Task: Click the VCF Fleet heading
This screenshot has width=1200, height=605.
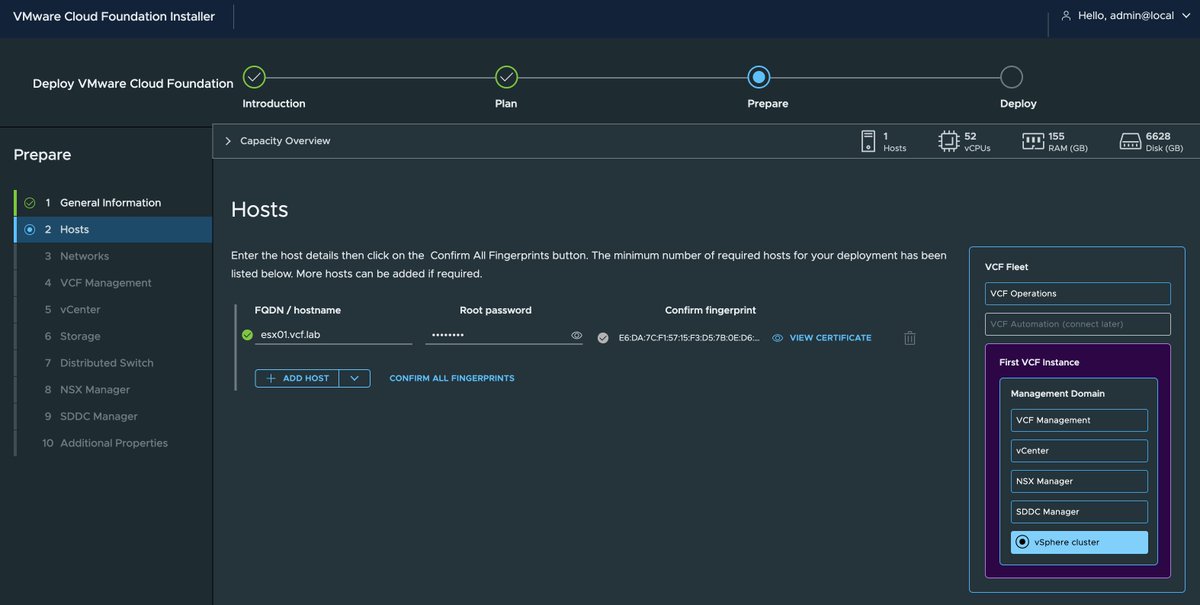Action: [1006, 267]
